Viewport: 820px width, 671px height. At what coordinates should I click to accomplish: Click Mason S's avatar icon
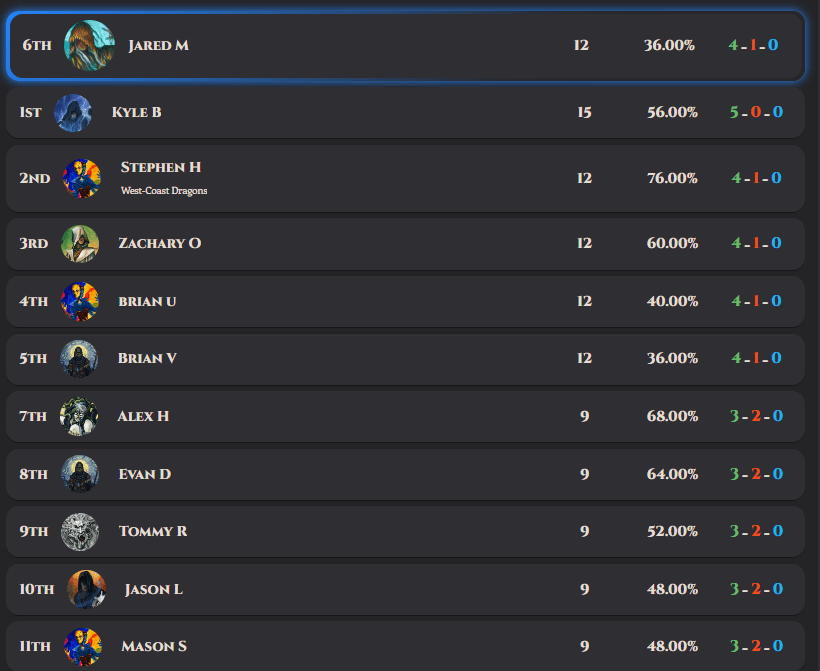(x=82, y=646)
